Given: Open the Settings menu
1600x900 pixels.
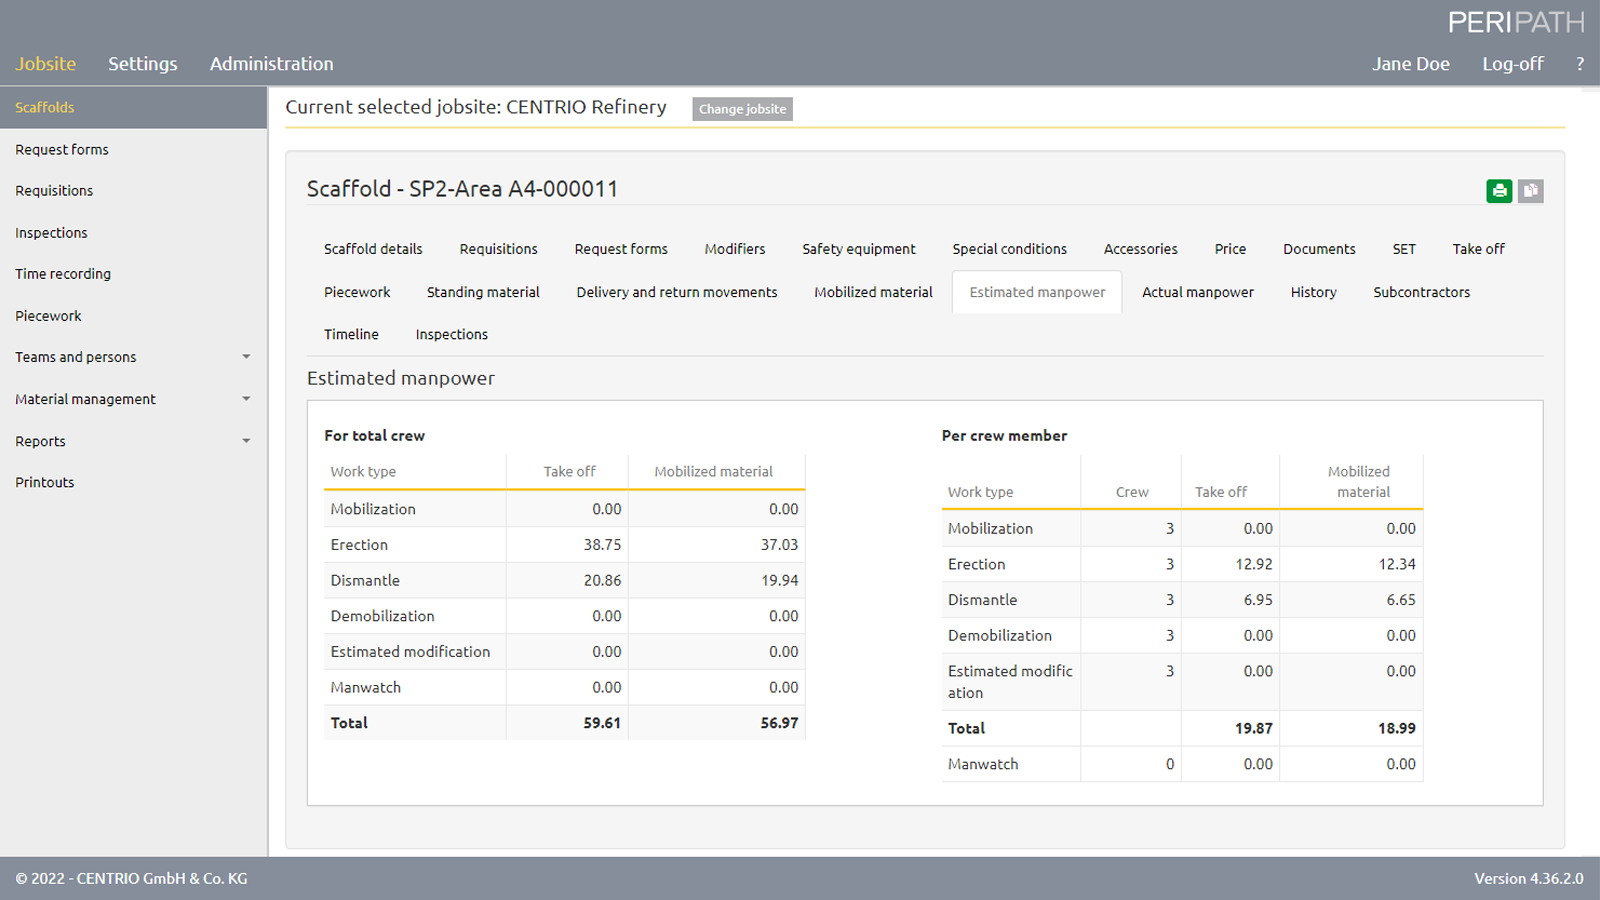Looking at the screenshot, I should click(142, 63).
